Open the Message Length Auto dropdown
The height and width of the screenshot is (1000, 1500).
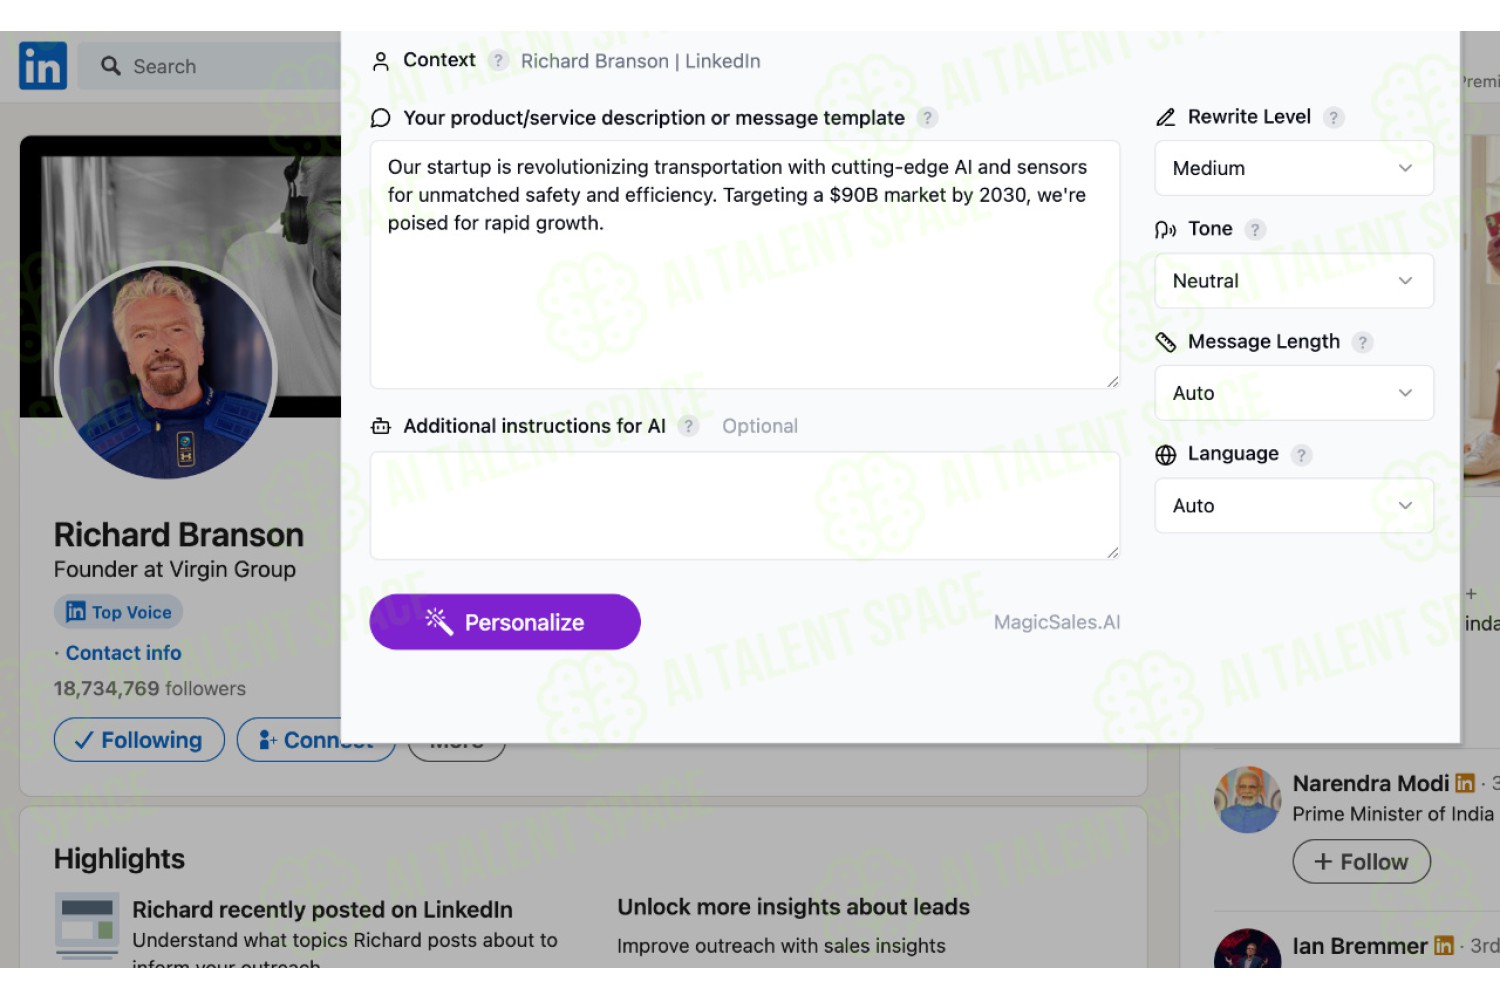(x=1294, y=393)
